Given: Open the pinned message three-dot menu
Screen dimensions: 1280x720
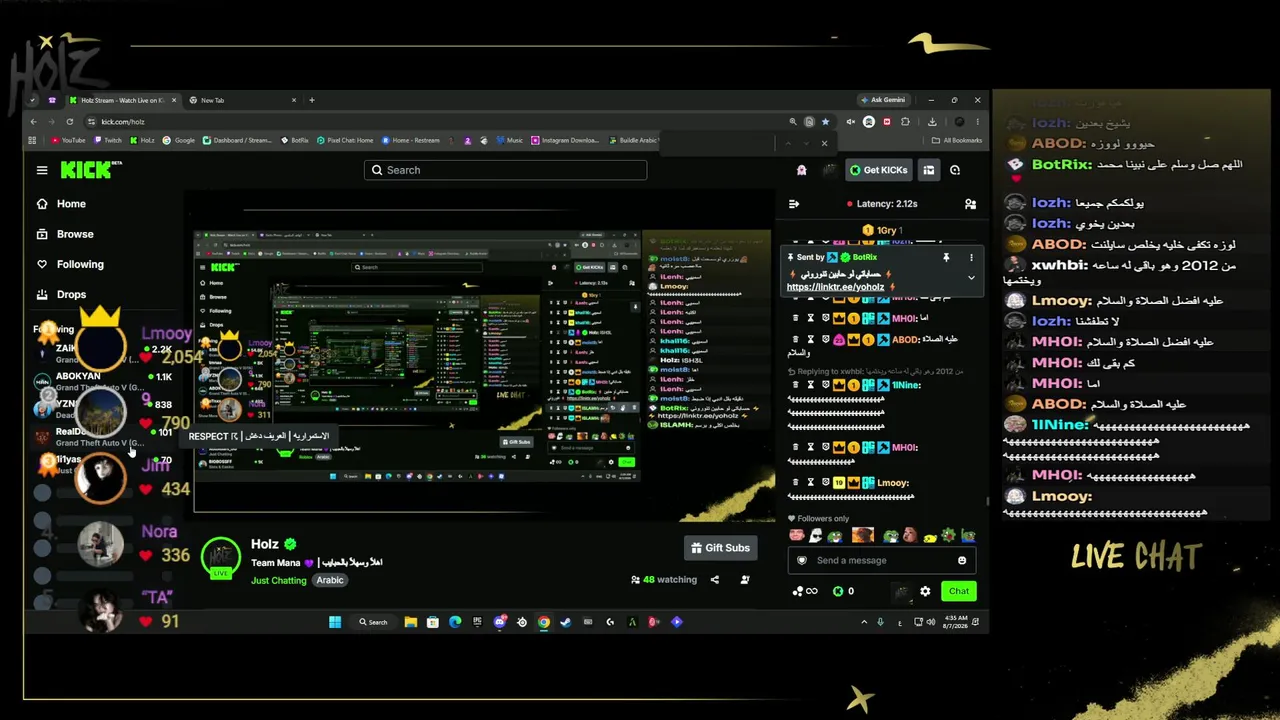Looking at the screenshot, I should pos(970,258).
